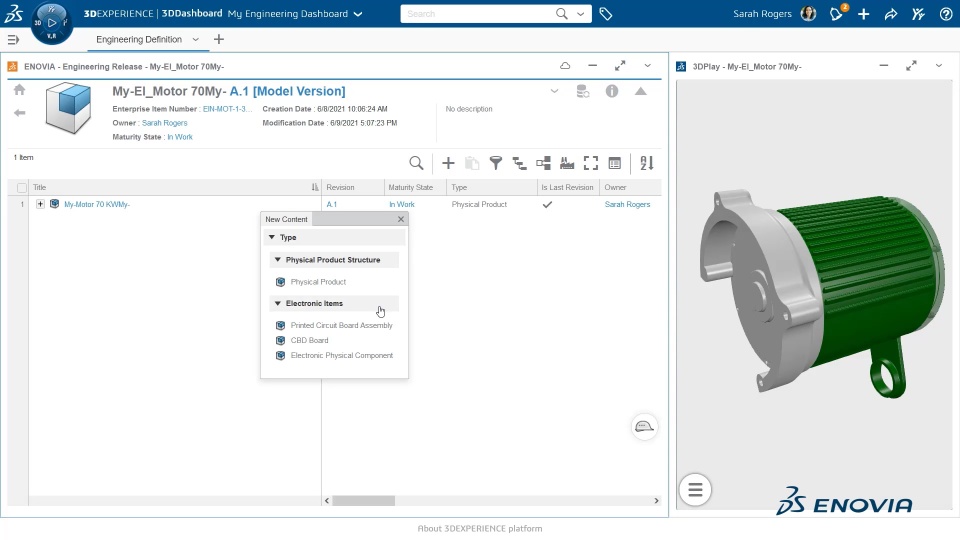Image resolution: width=960 pixels, height=540 pixels.
Task: Select the Engineering Definition tab
Action: tap(139, 39)
